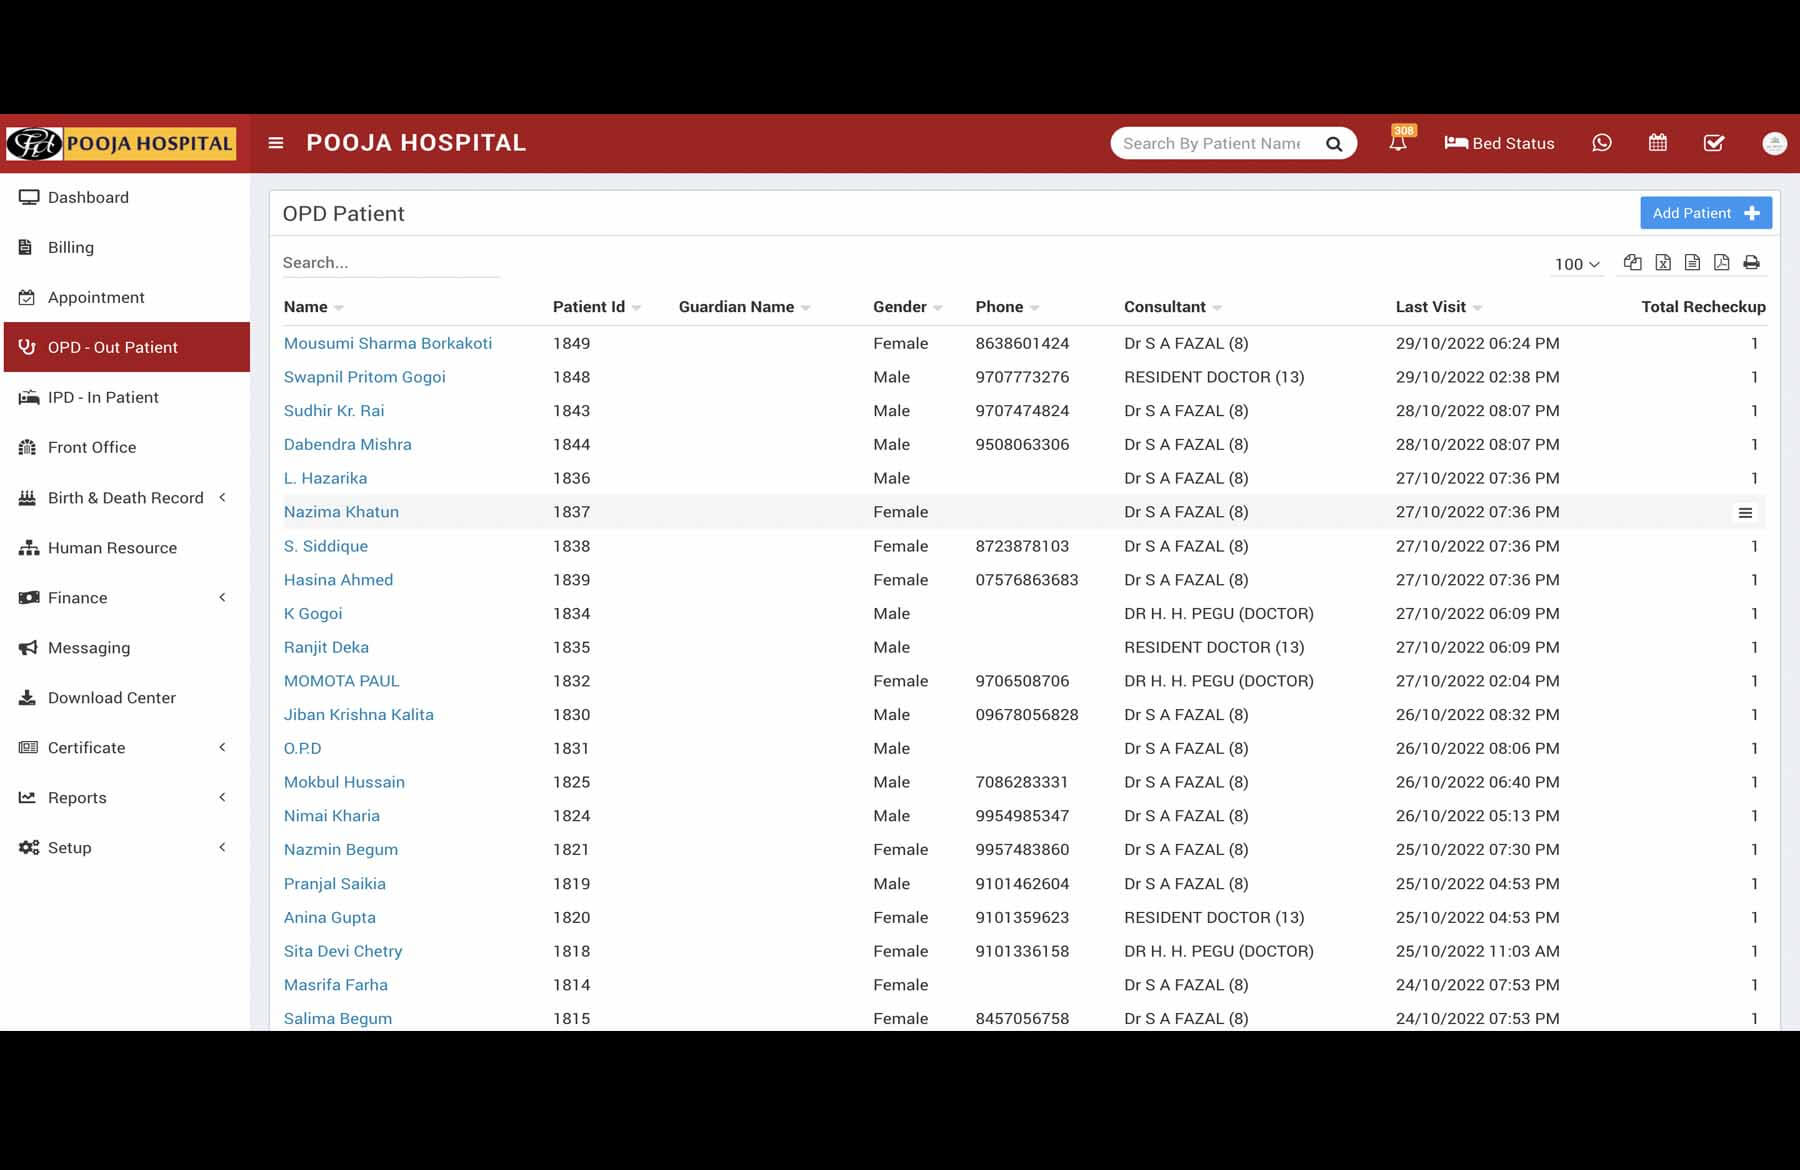Open the notifications bell icon

1397,143
